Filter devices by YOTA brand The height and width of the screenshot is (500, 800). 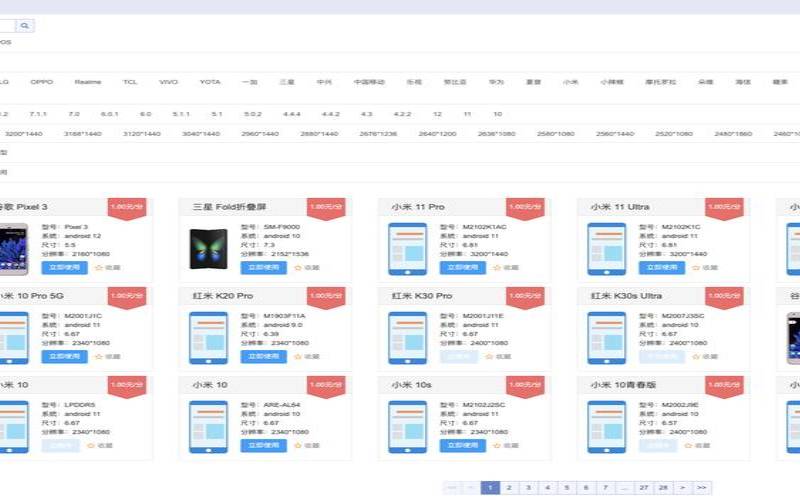tap(210, 82)
